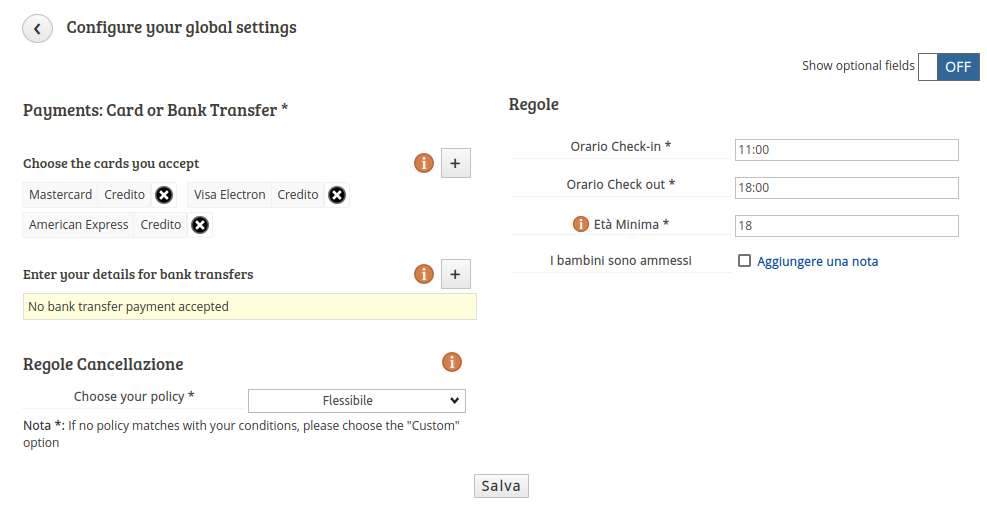Remove the Visa Electron card

pos(337,195)
